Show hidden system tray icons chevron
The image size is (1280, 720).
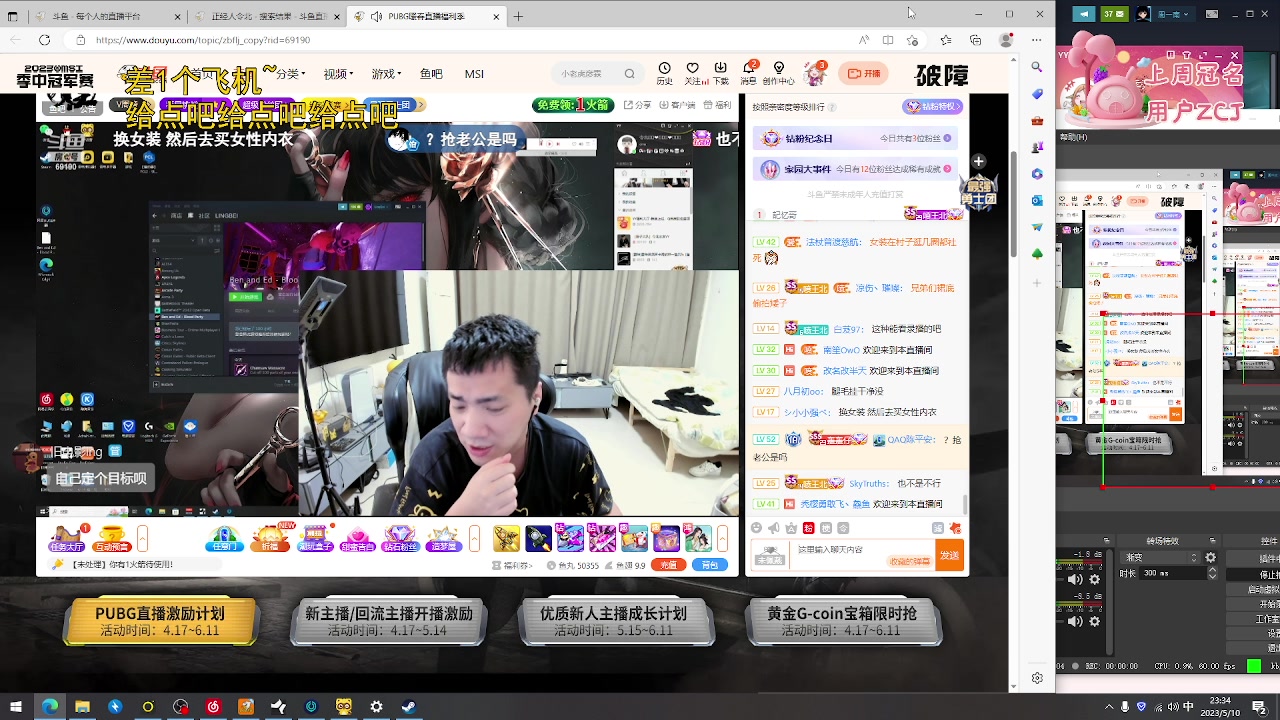tap(1108, 706)
